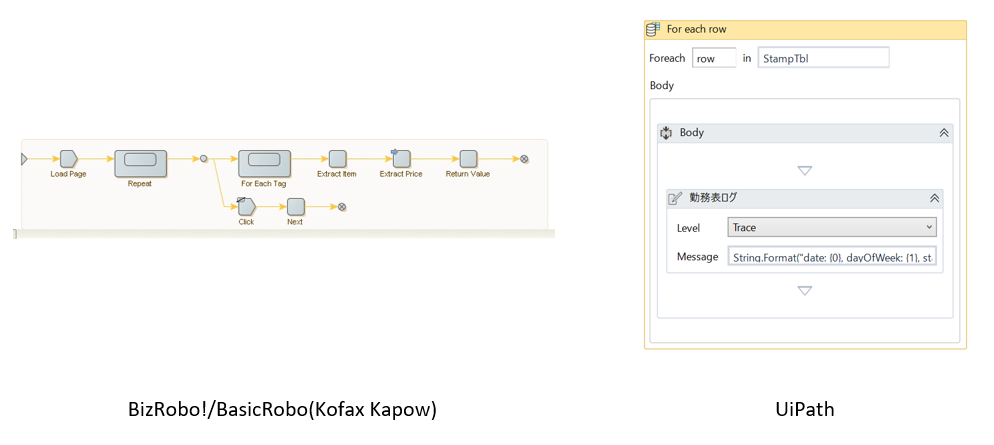Select the Repeat loop step node

tap(140, 164)
